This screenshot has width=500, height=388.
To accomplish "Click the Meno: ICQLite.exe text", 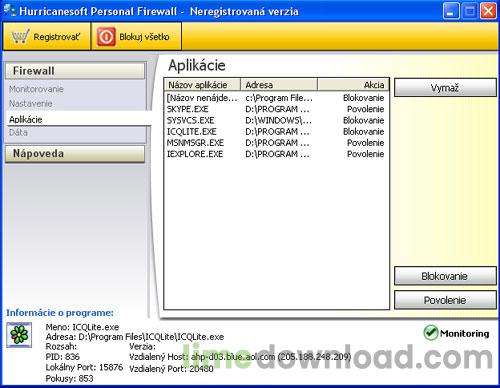I will (82, 327).
